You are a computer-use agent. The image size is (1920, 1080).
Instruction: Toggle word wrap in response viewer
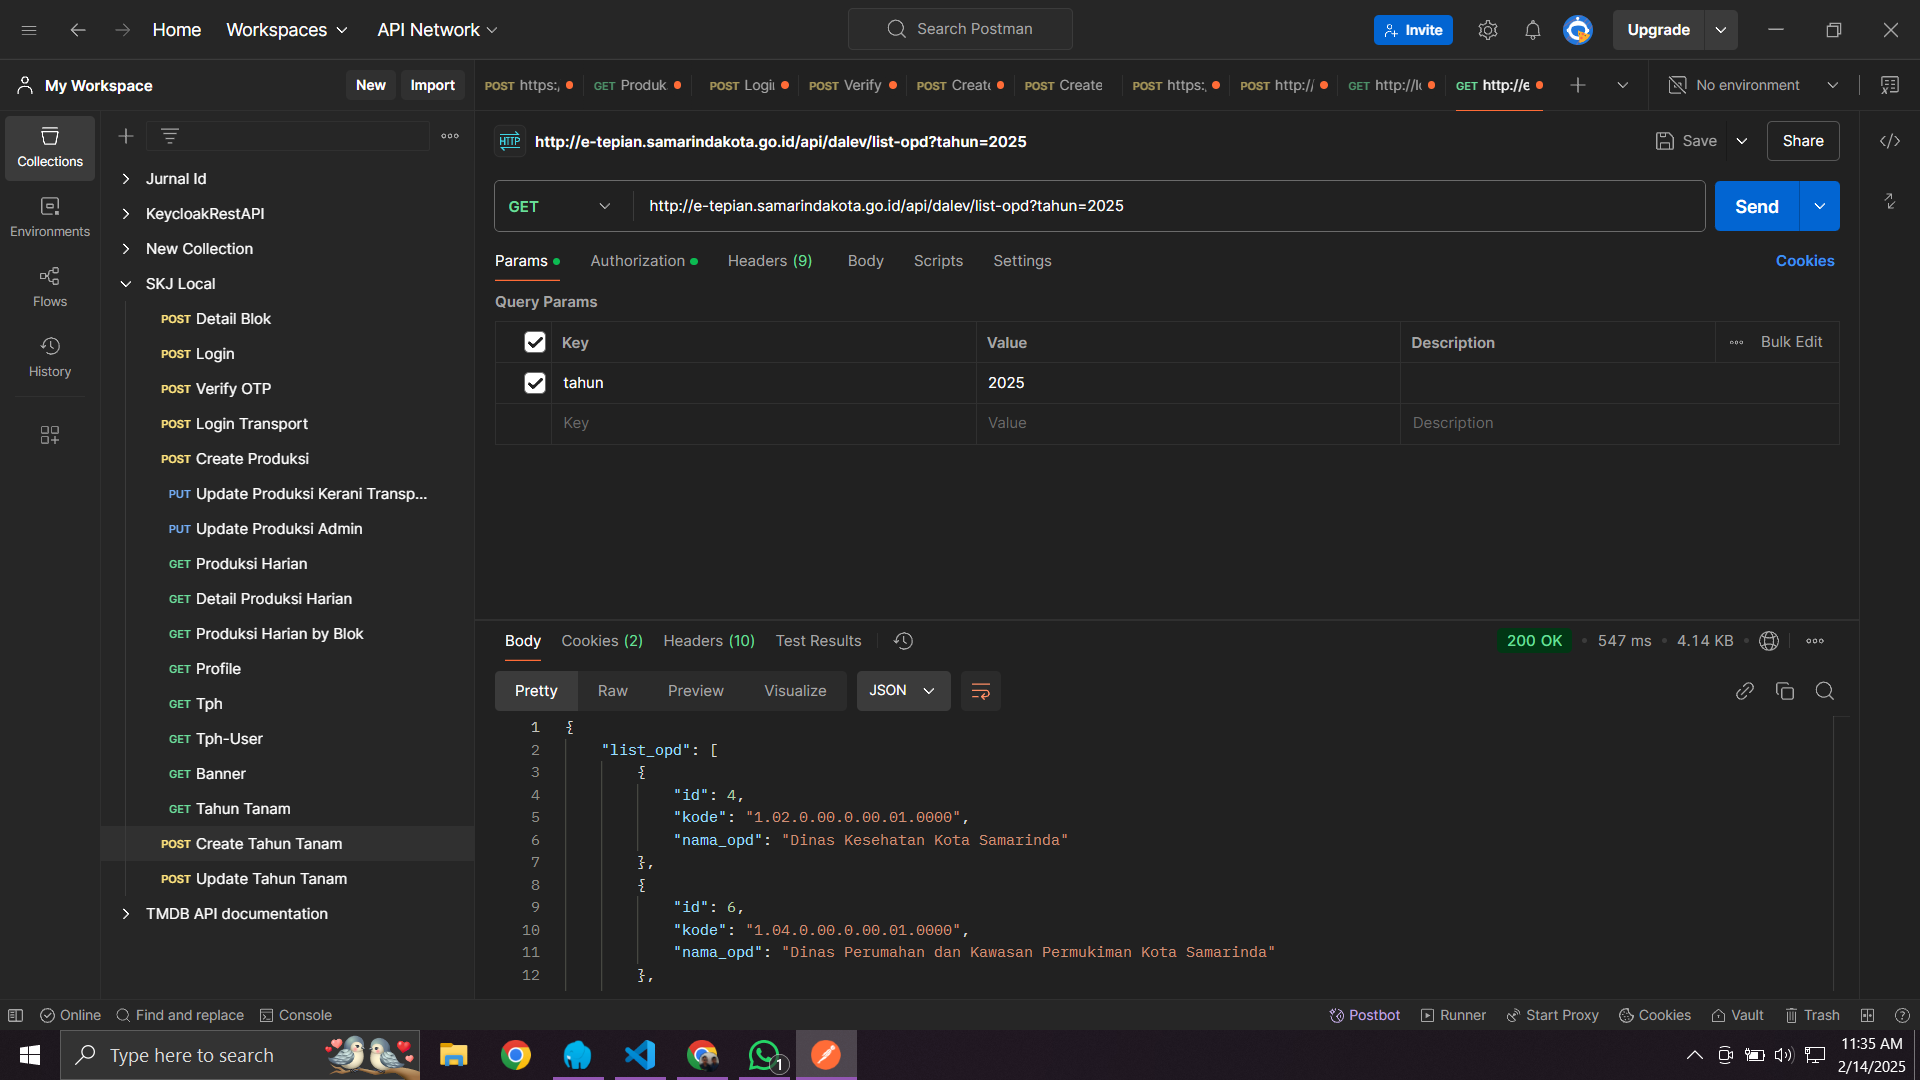[980, 691]
